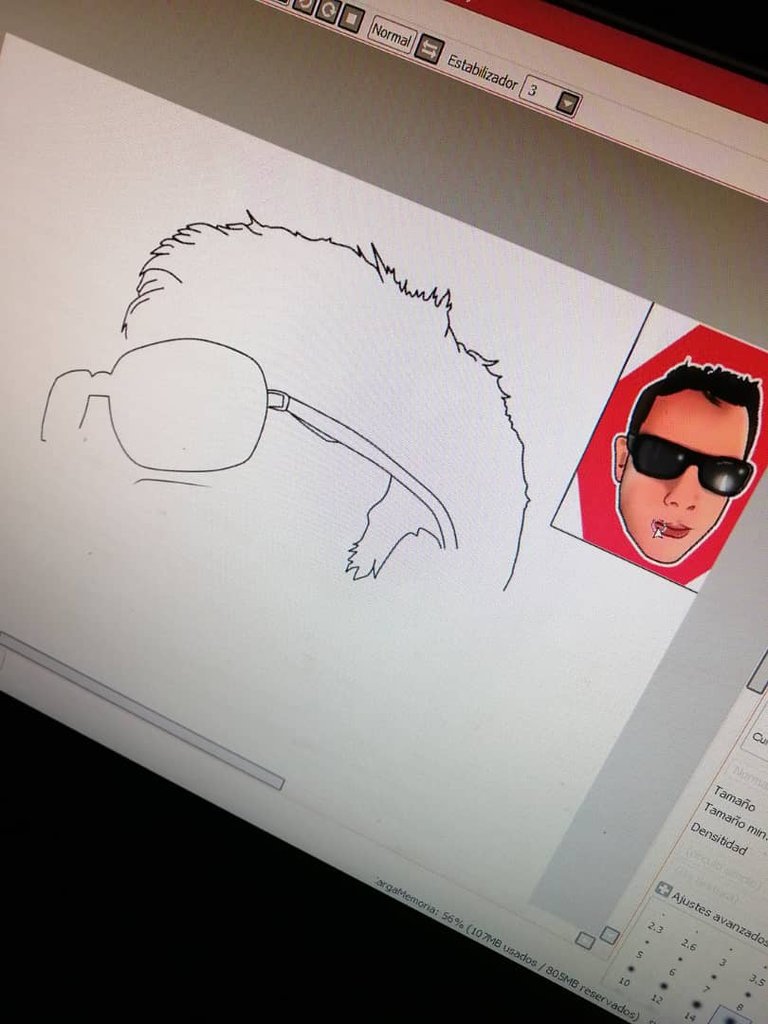This screenshot has width=768, height=1024.
Task: Expand Ajustes avanzados with the plus icon
Action: [x=663, y=889]
